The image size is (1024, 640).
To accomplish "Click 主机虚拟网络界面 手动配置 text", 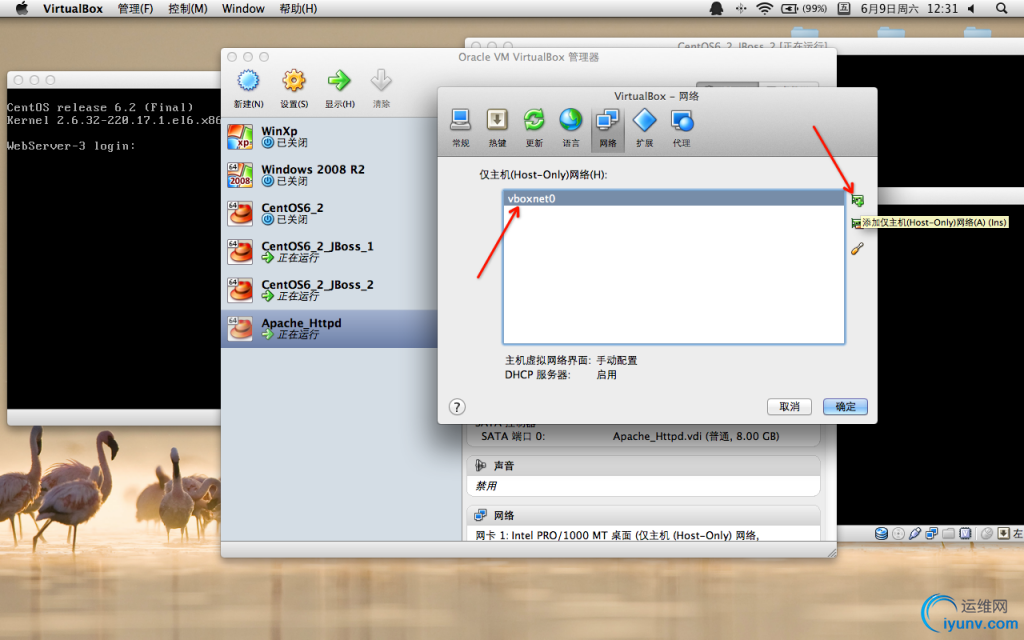I will 571,360.
